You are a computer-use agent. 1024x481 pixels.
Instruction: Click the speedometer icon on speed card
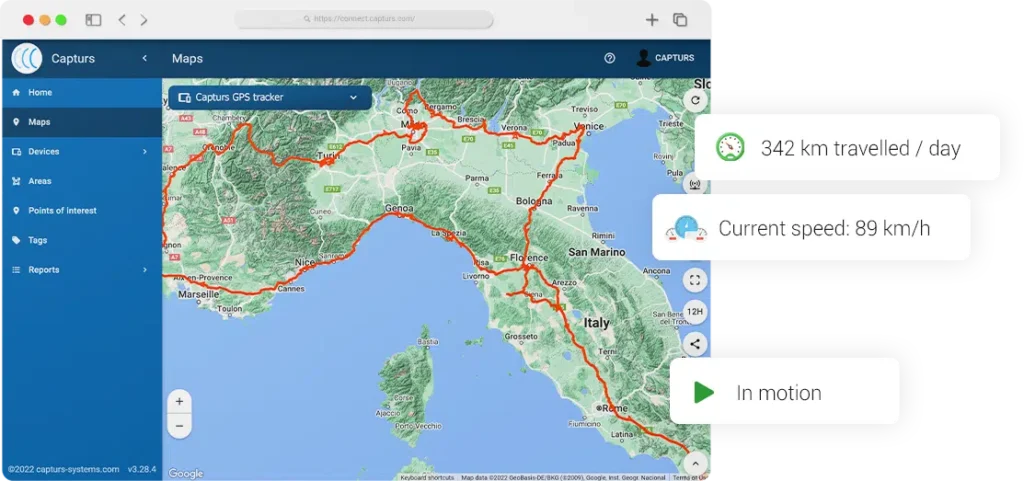686,228
